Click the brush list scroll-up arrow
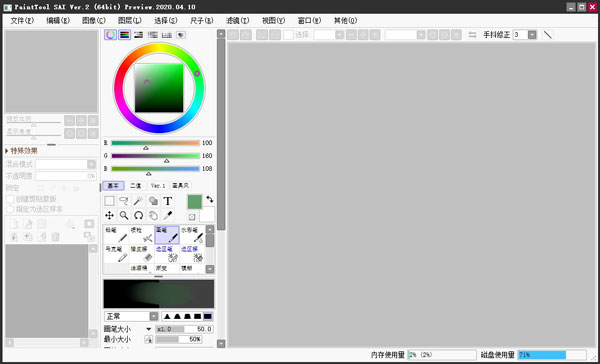The width and height of the screenshot is (600, 364). (210, 229)
